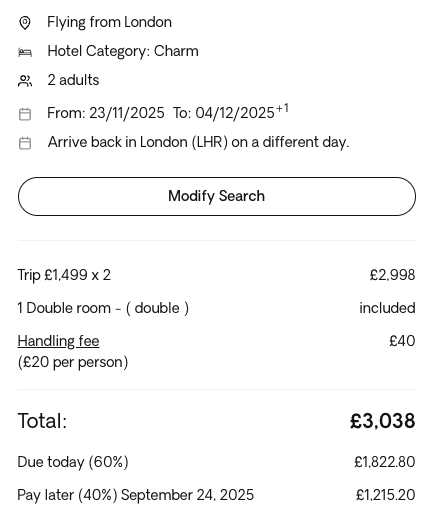Image resolution: width=438 pixels, height=517 pixels.
Task: Click the Trip £1,499 x 2 line
Action: (x=64, y=275)
